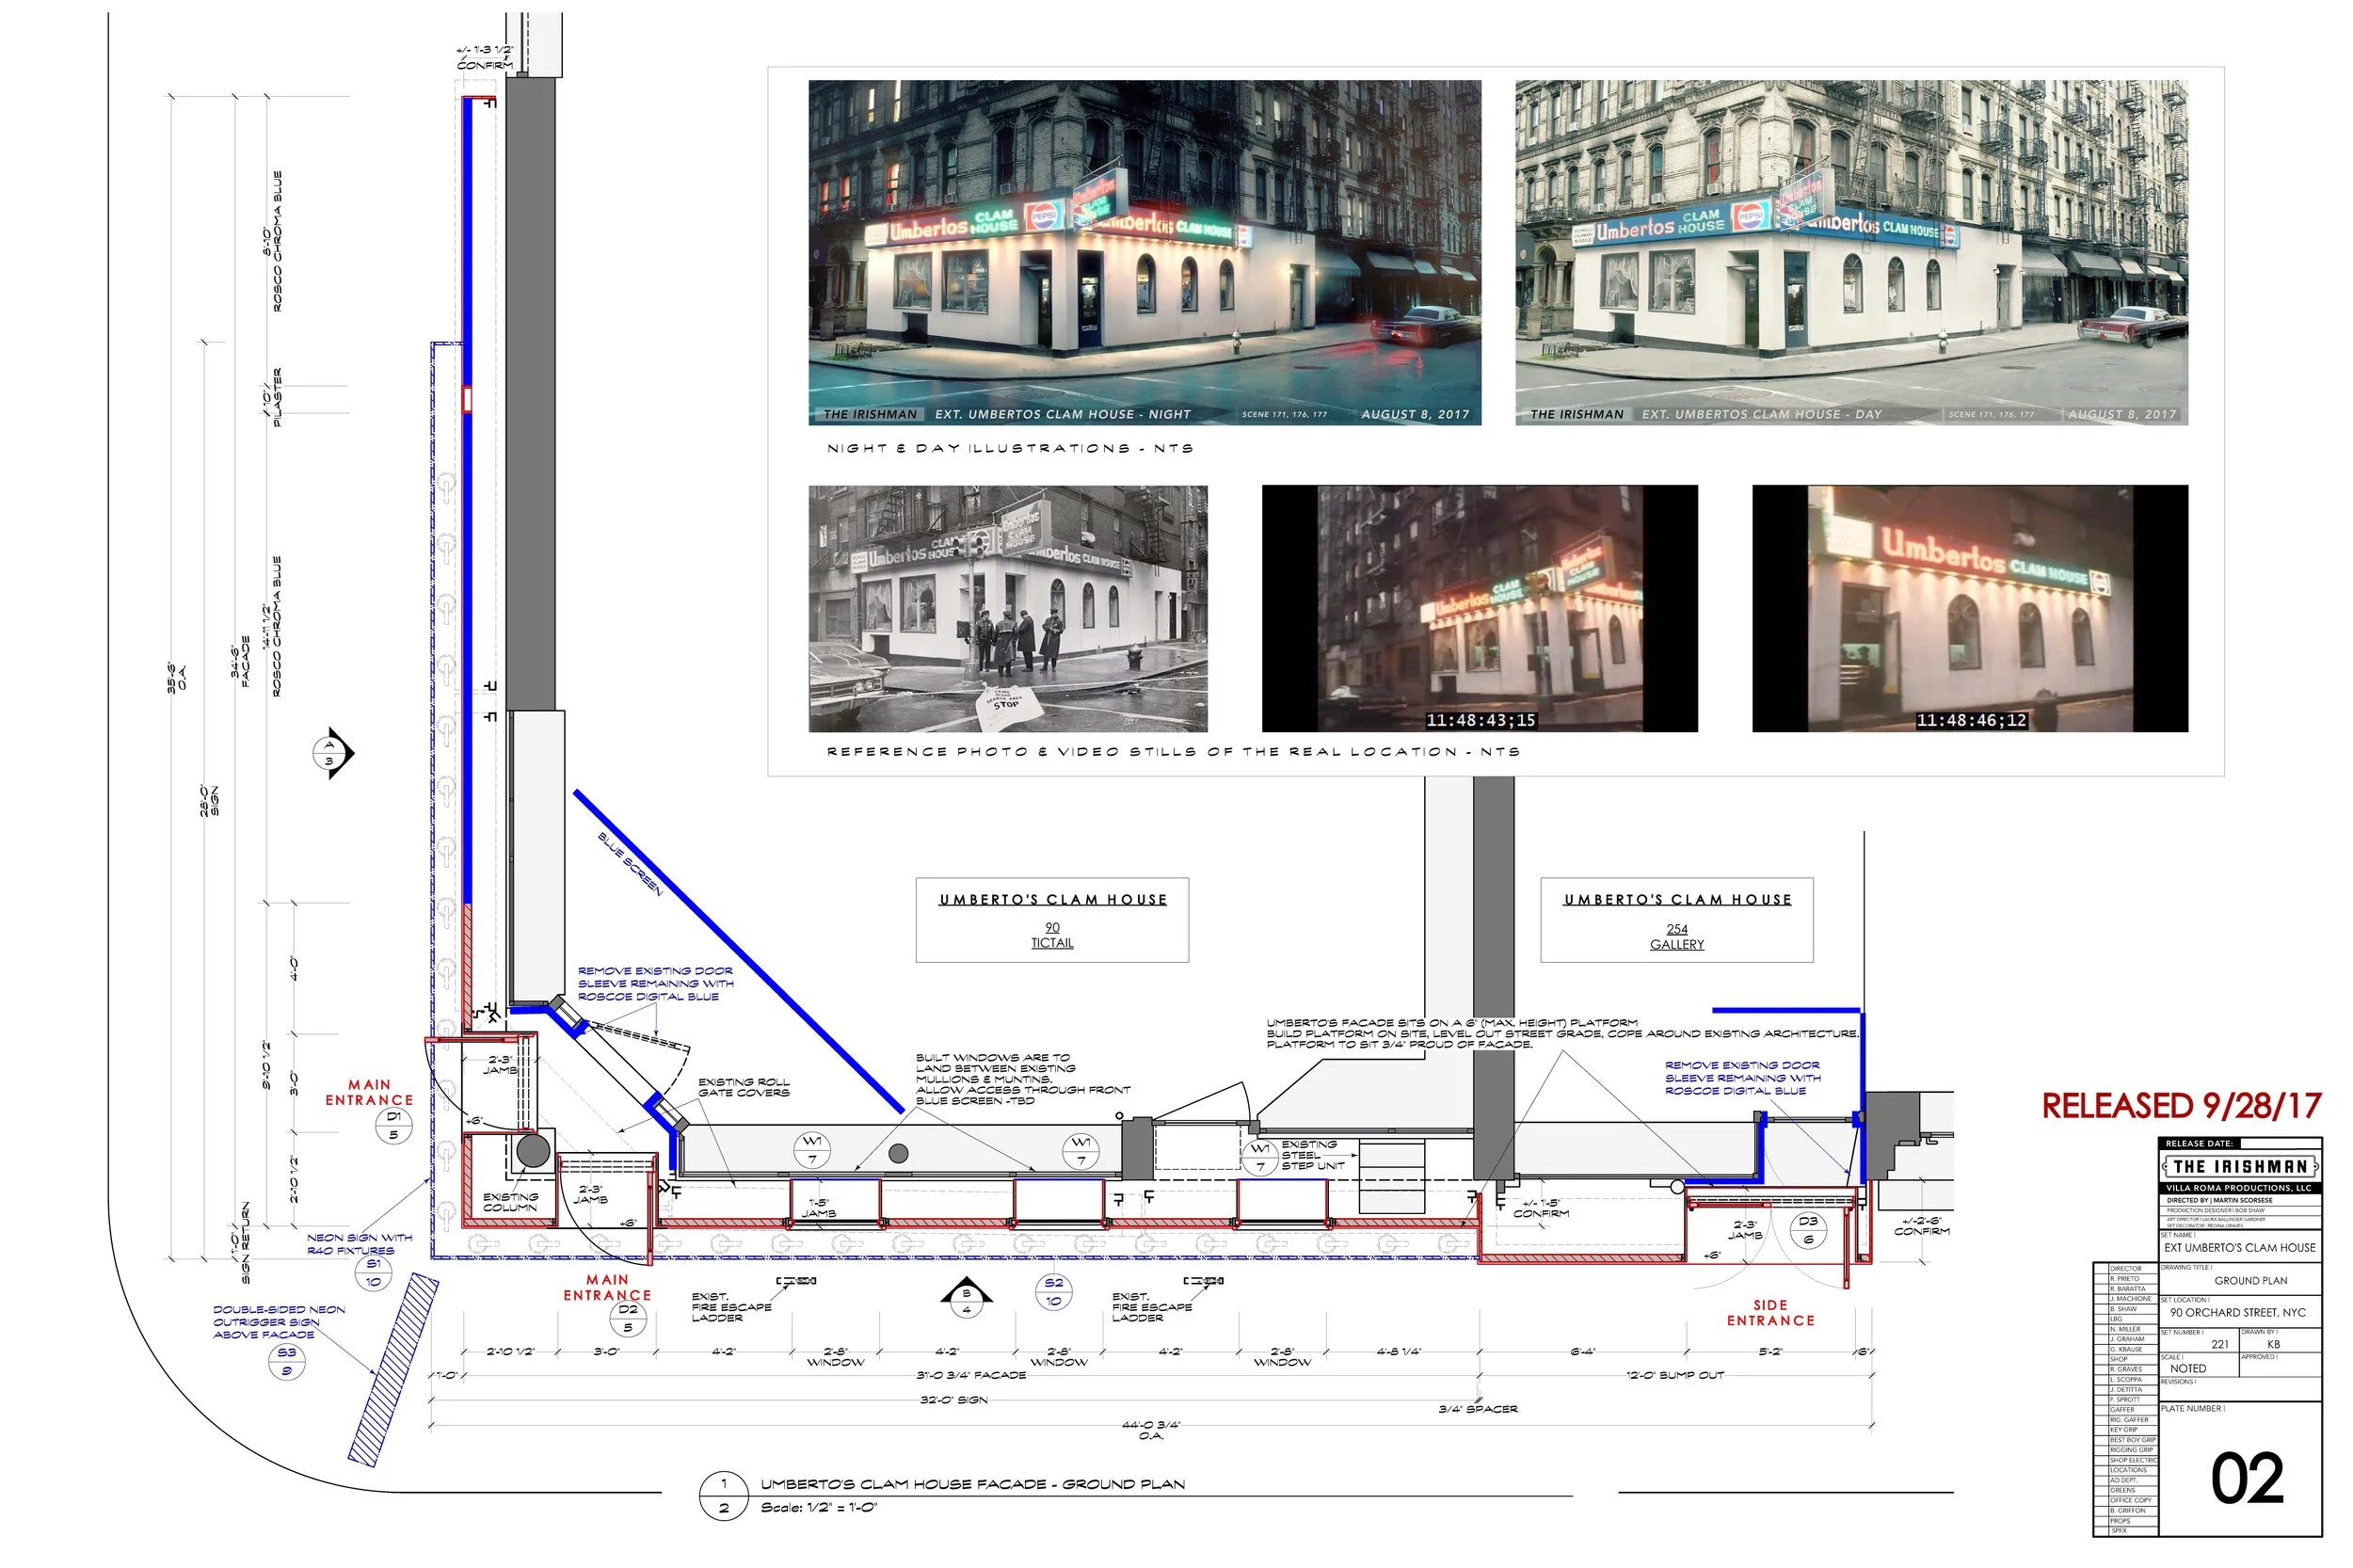Click the S1 neon sign callout bubble

coord(373,1272)
